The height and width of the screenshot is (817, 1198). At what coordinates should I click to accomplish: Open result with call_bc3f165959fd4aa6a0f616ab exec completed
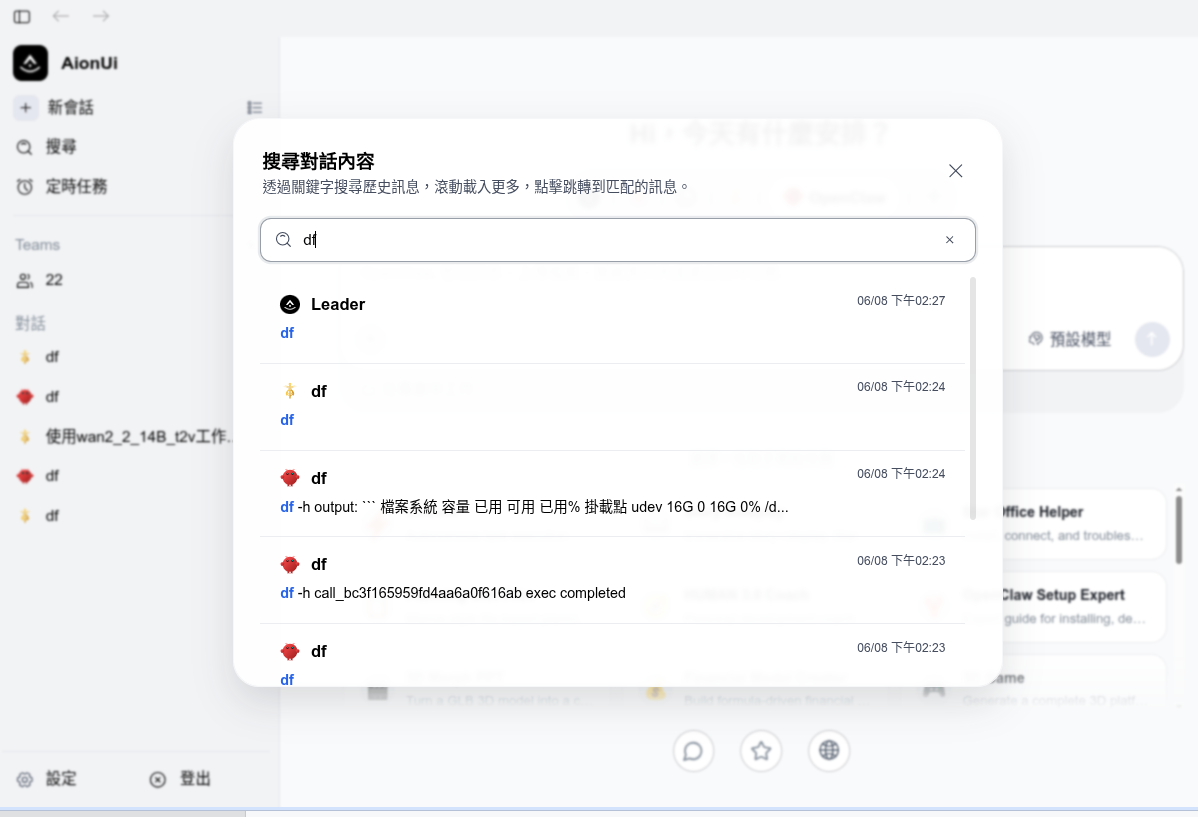613,580
